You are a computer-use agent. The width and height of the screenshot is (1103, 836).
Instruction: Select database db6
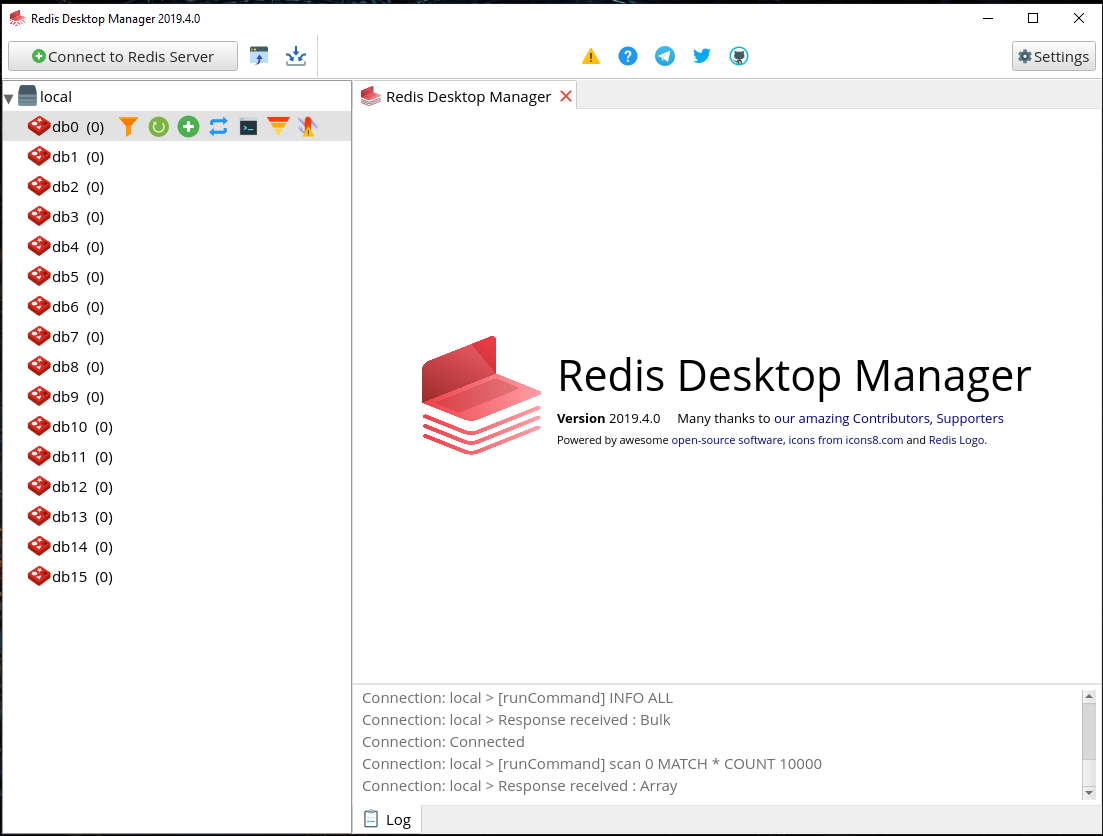pos(177,307)
